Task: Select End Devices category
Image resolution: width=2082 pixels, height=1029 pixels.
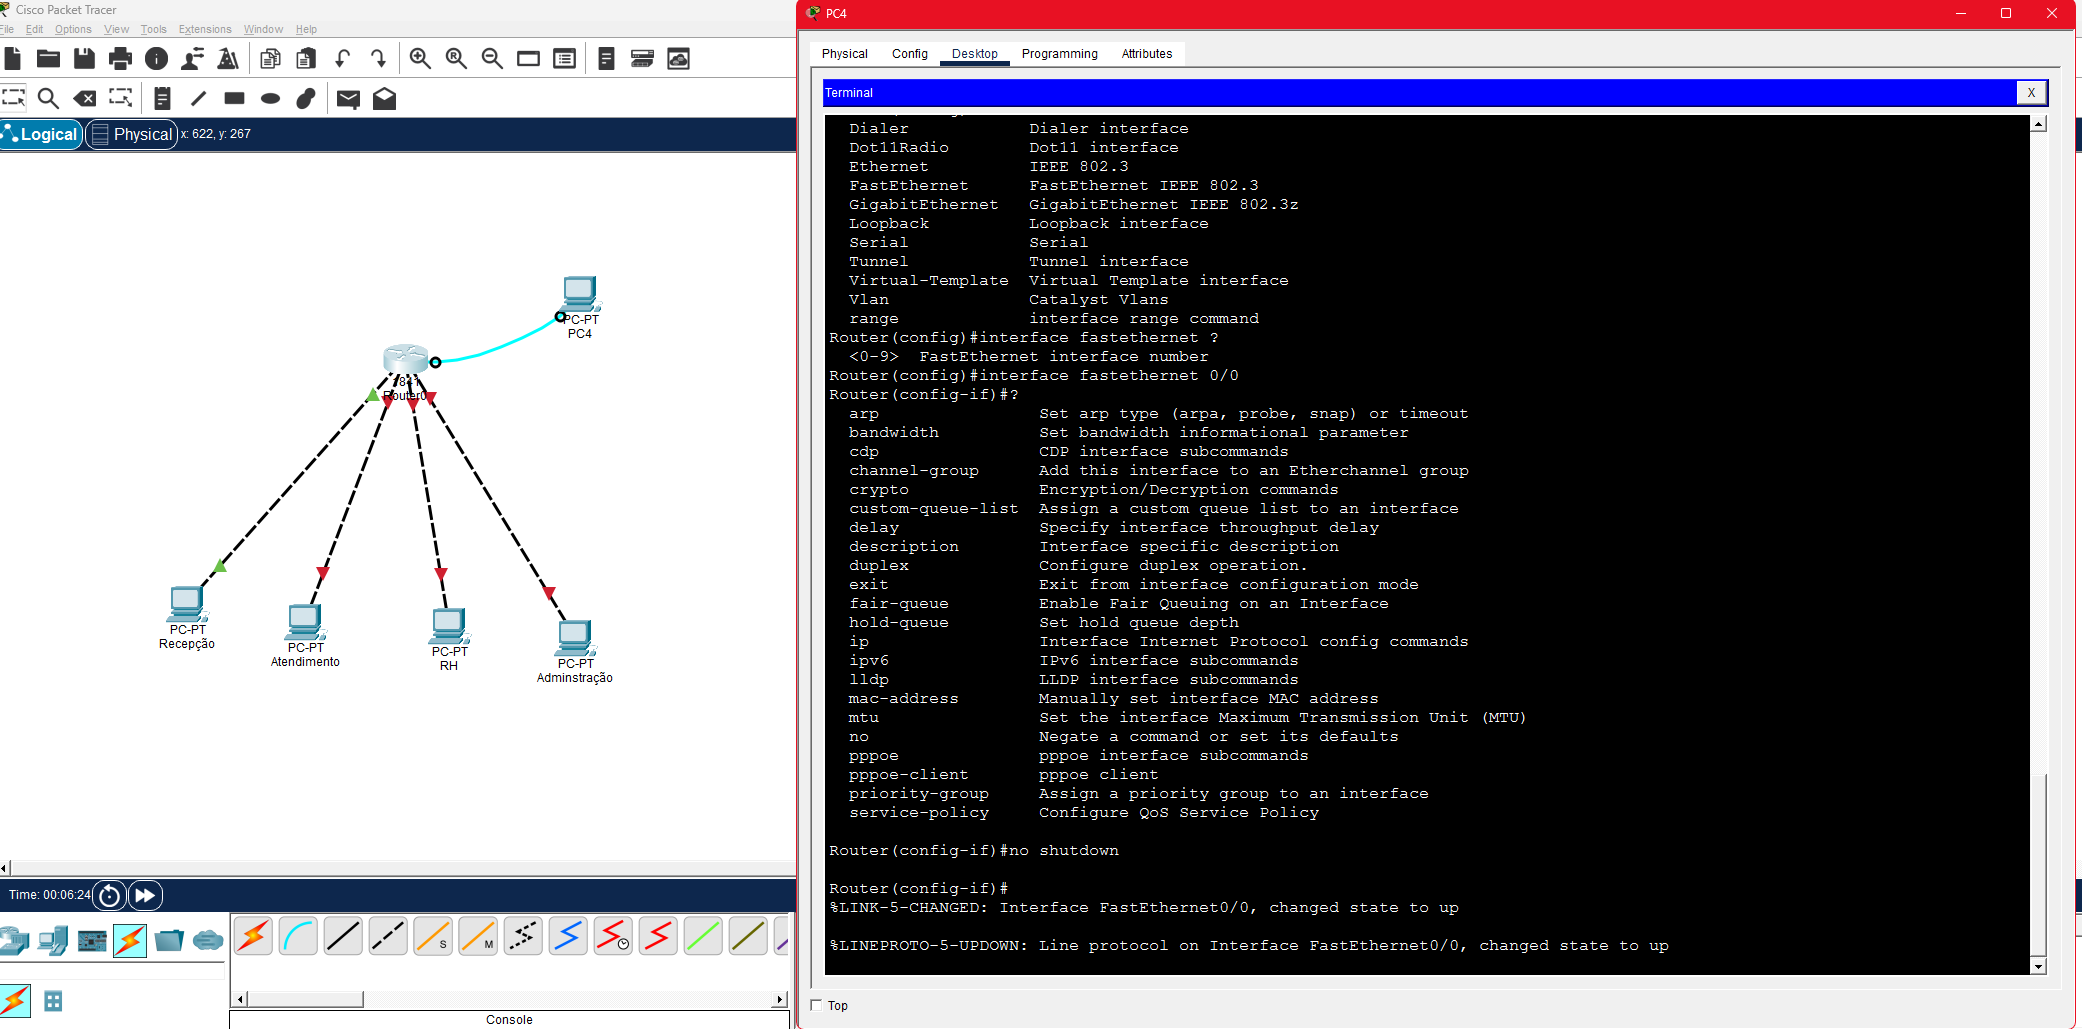Action: pos(52,941)
